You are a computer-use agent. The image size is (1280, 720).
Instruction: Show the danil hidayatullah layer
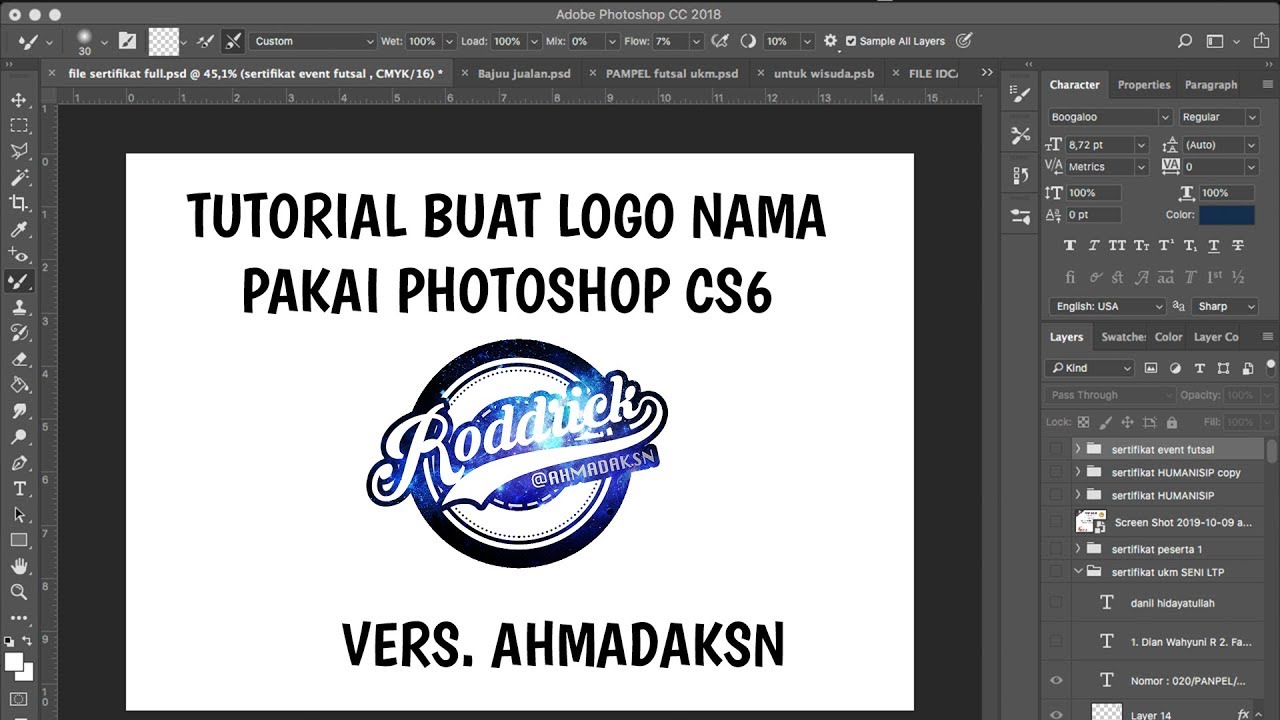pyautogui.click(x=1056, y=603)
